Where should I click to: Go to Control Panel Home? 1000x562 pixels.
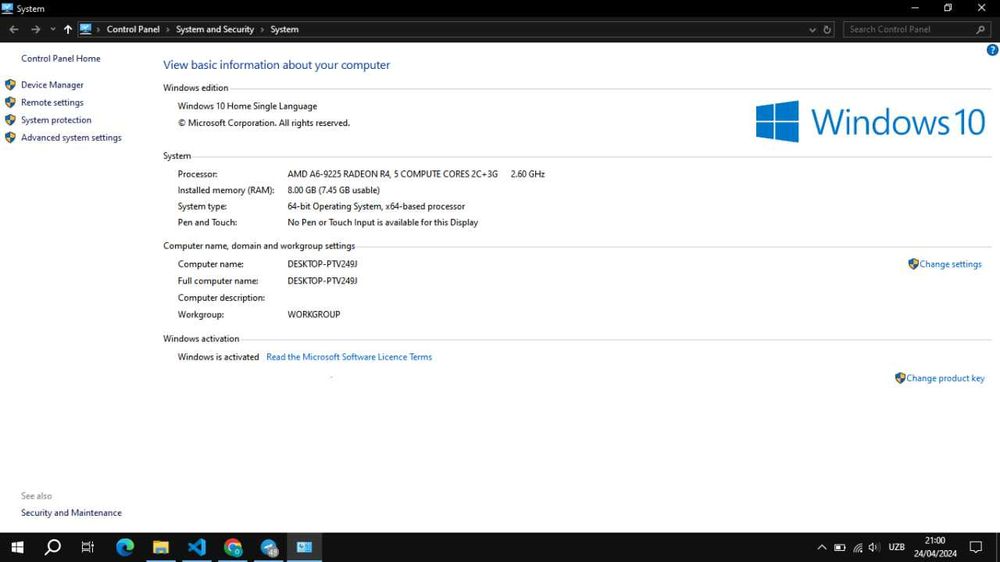61,58
